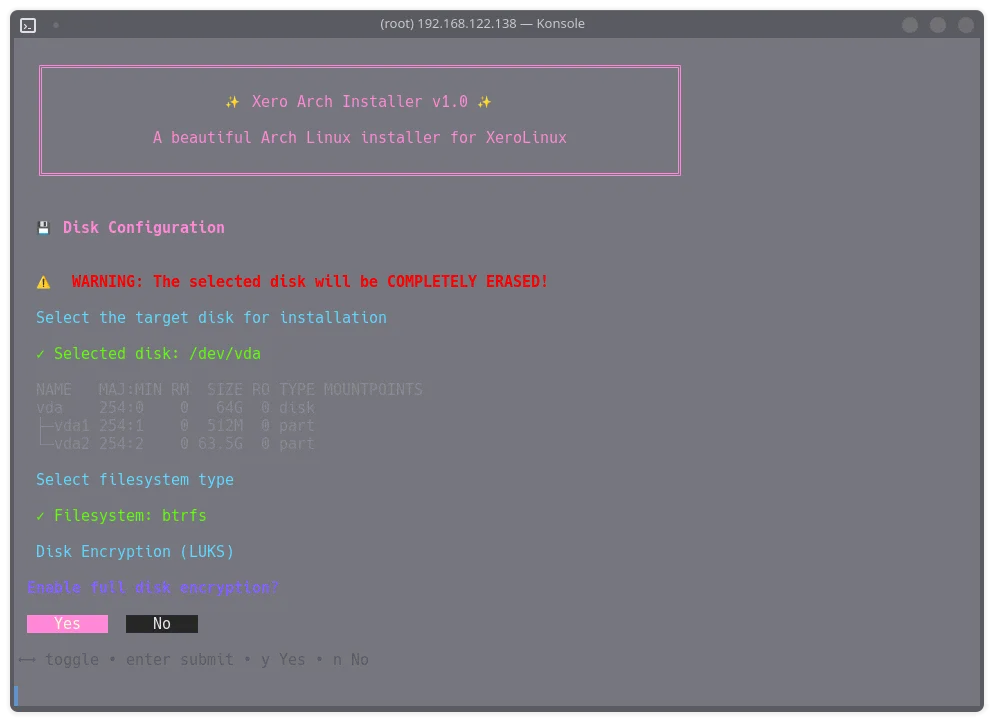Click the sparkle icon right of v1.0
Image resolution: width=994 pixels, height=722 pixels.
click(x=485, y=101)
